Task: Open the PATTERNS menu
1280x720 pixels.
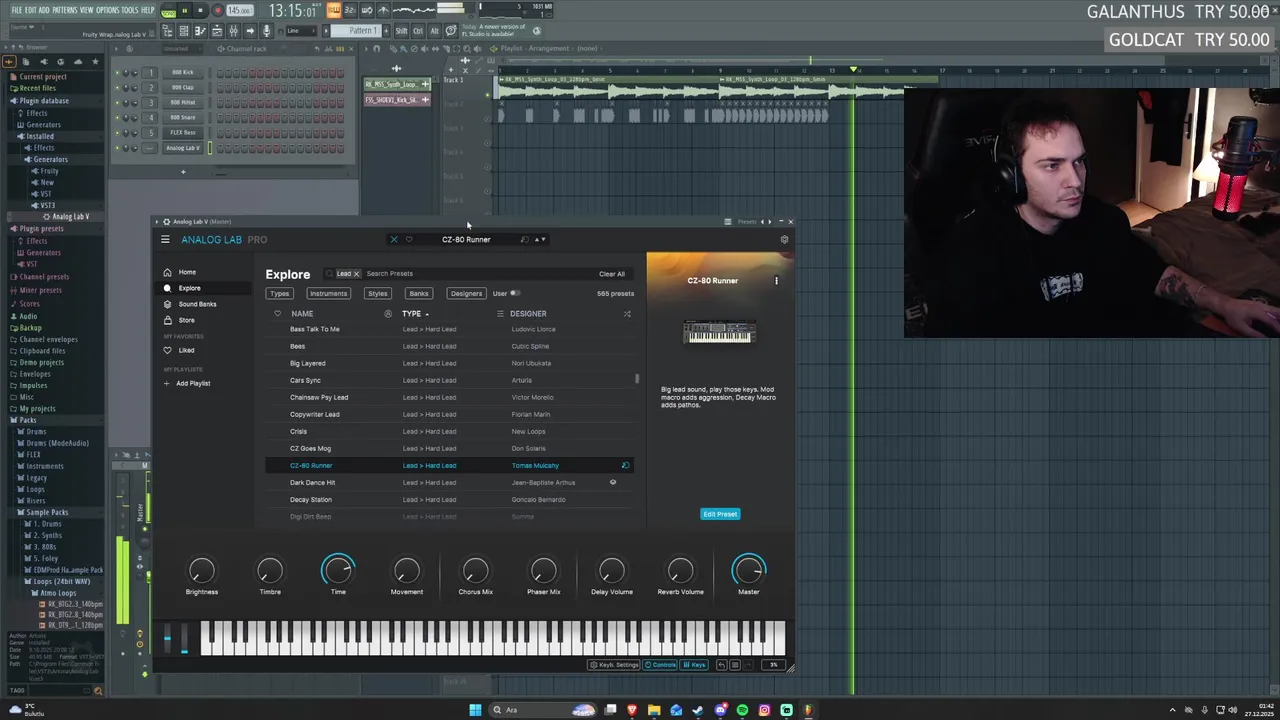Action: point(65,10)
